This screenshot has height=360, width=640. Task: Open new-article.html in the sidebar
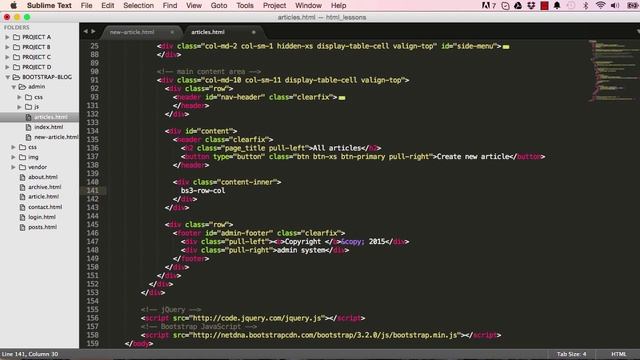point(56,137)
